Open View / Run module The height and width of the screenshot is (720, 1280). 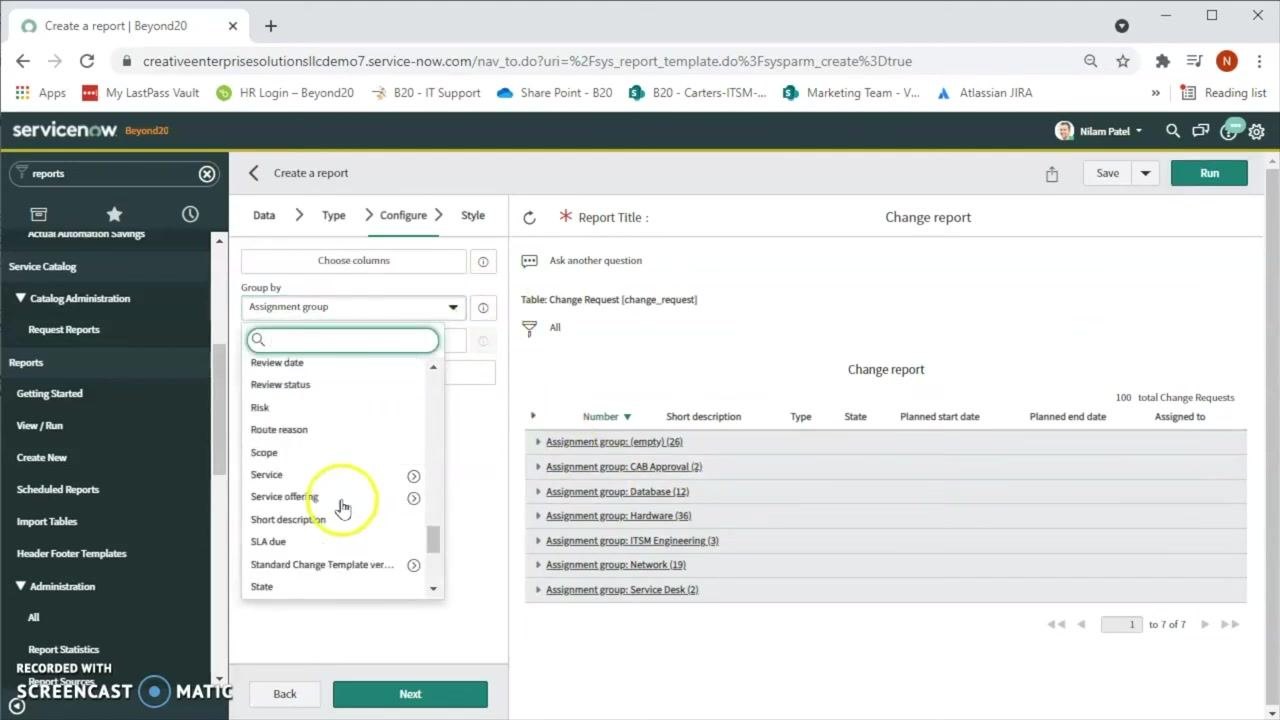pyautogui.click(x=40, y=425)
